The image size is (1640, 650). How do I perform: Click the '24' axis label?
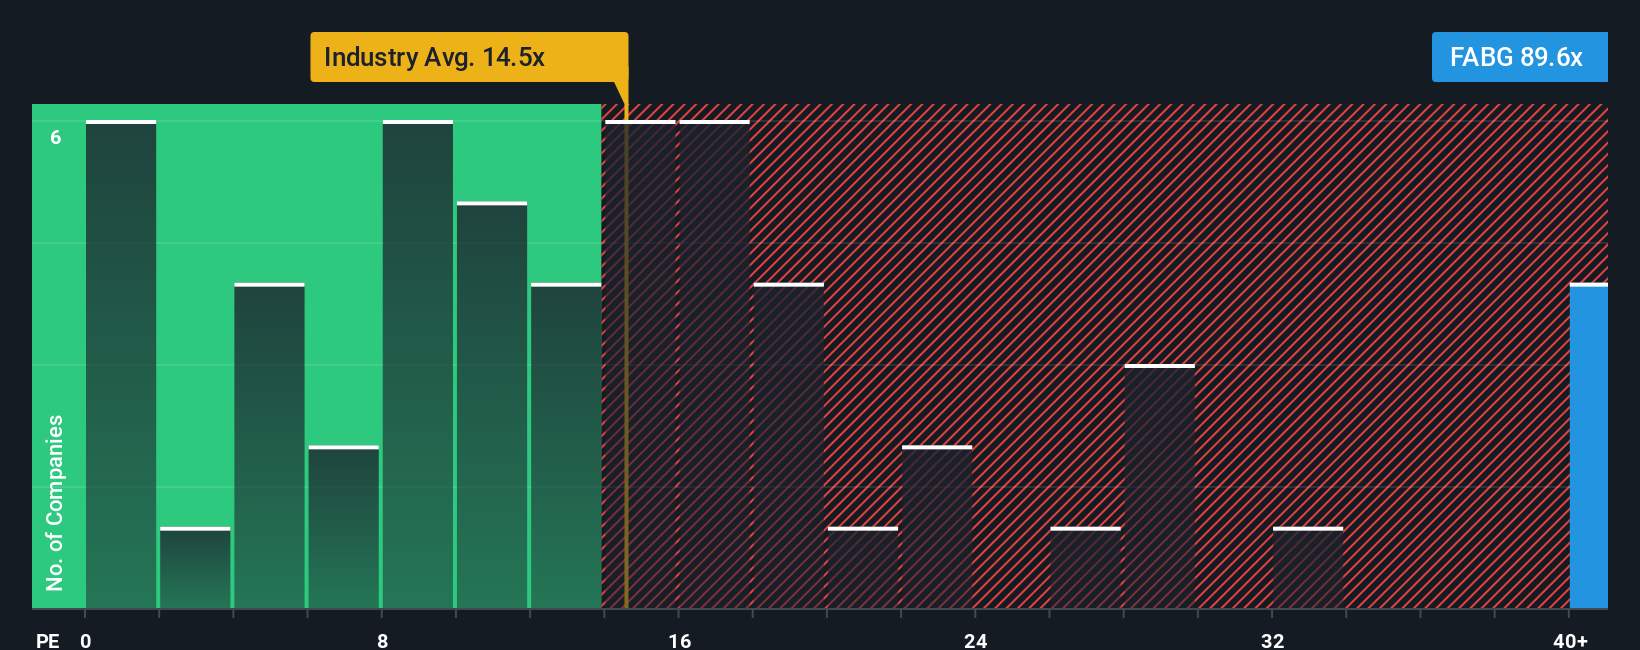976,640
